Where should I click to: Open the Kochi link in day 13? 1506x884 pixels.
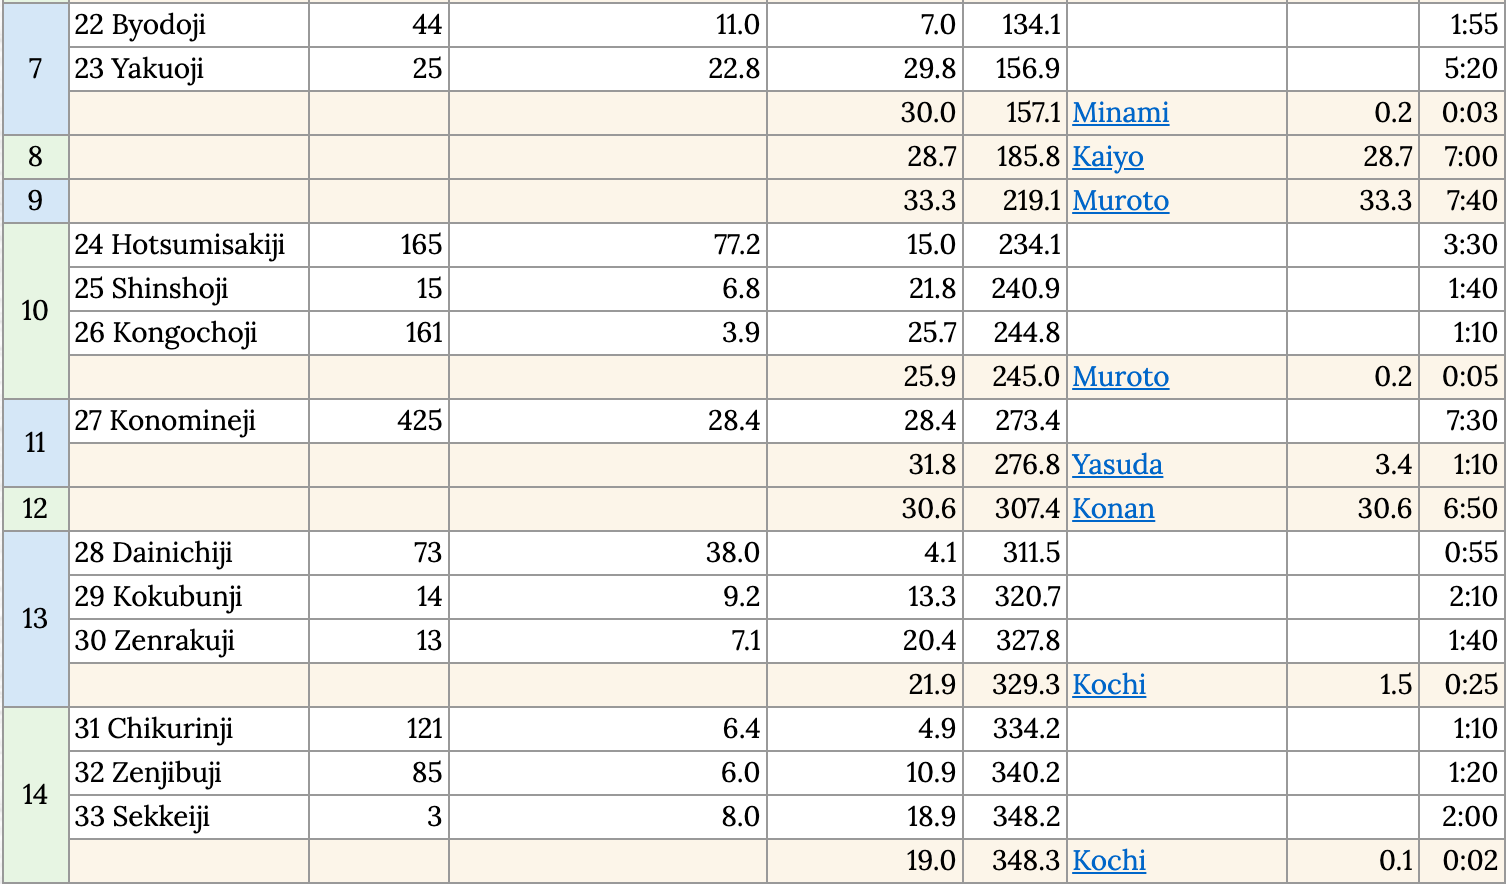(x=1109, y=685)
